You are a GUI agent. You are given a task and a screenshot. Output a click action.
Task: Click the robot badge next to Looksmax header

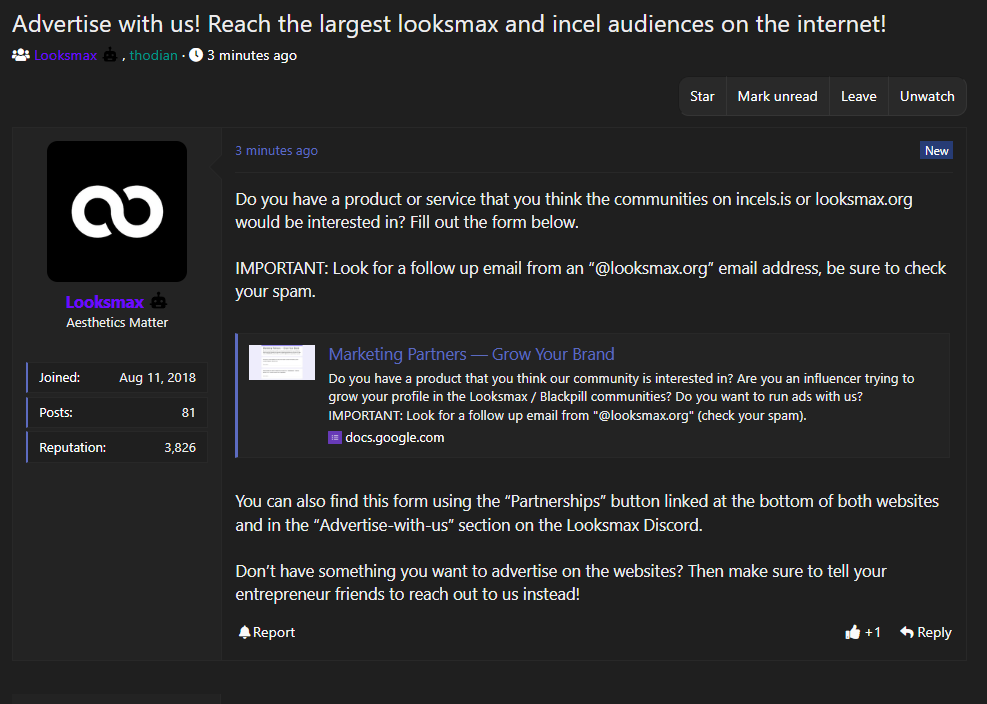110,55
